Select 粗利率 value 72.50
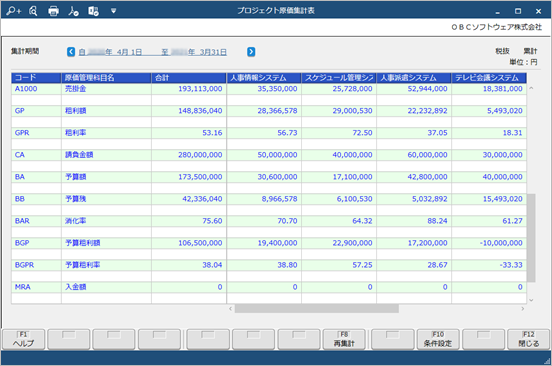This screenshot has width=552, height=366. pyautogui.click(x=339, y=133)
